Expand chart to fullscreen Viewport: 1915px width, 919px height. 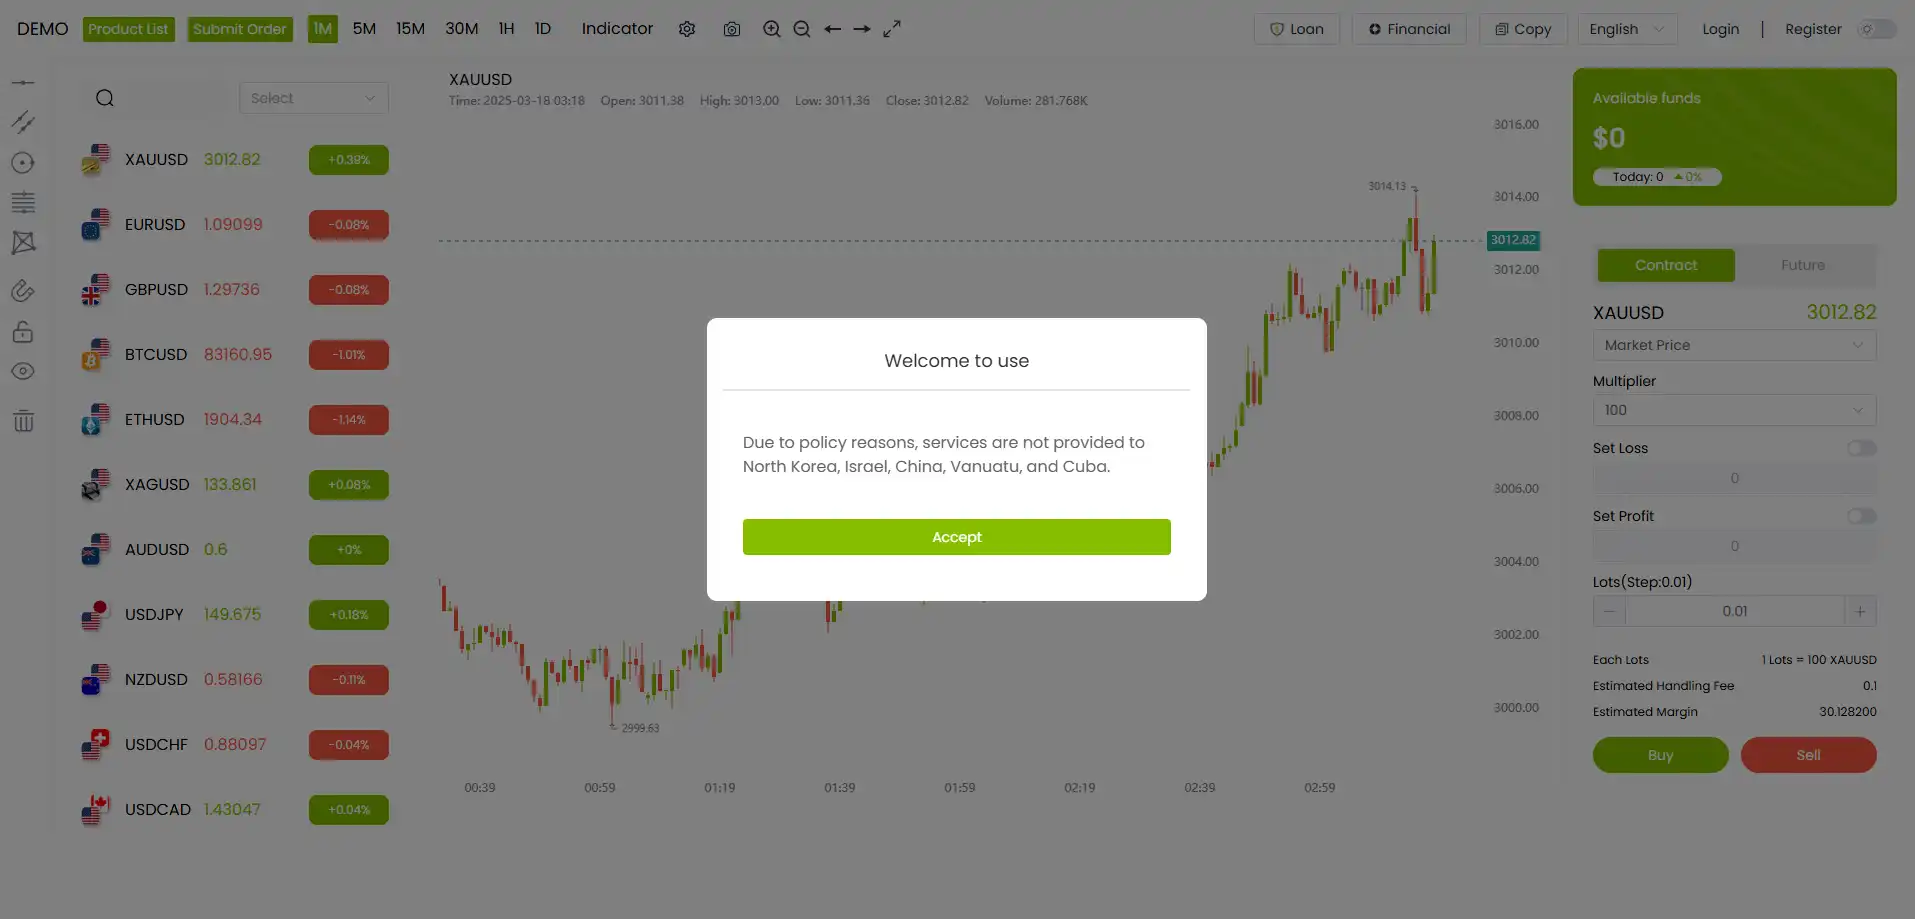[892, 29]
